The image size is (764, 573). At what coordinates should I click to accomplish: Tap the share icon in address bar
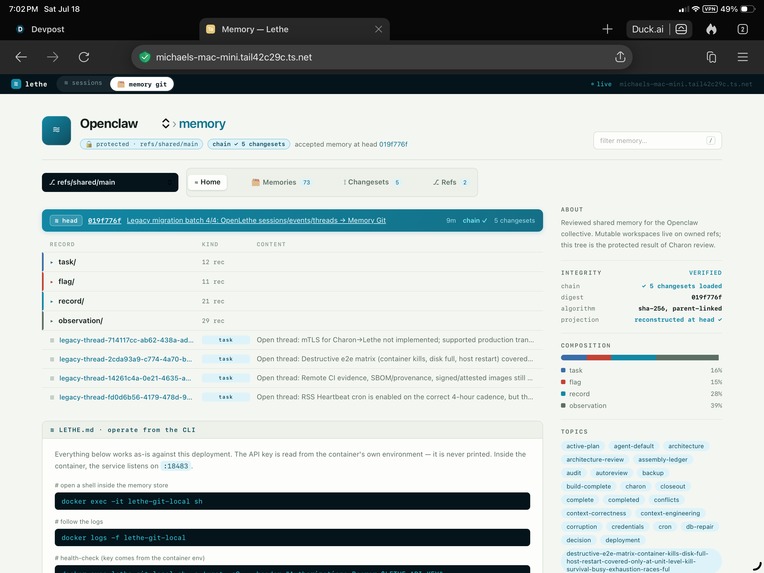[x=620, y=57]
